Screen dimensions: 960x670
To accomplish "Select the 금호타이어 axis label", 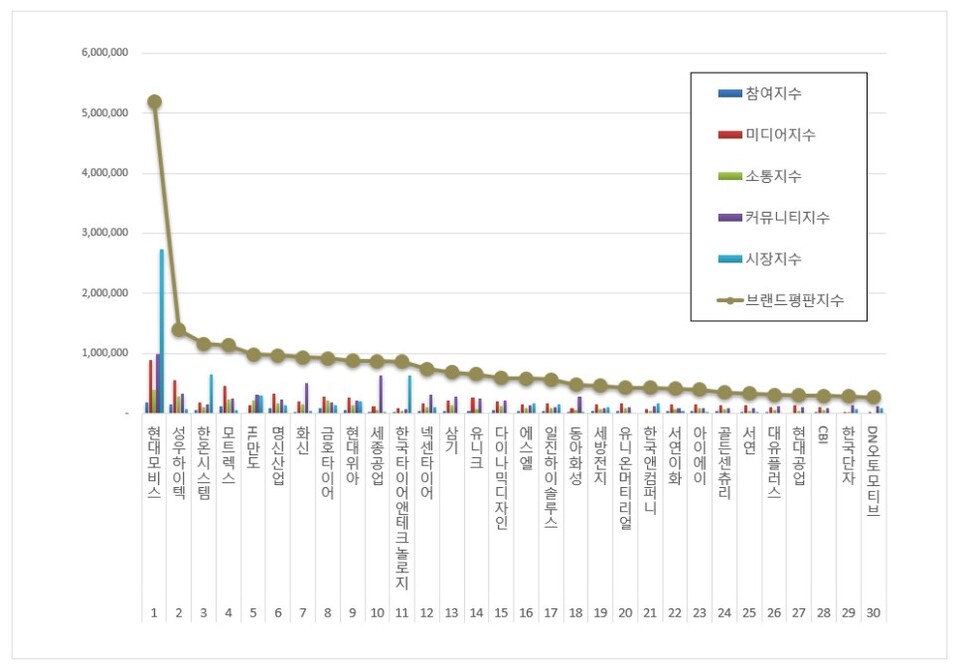I will [327, 463].
